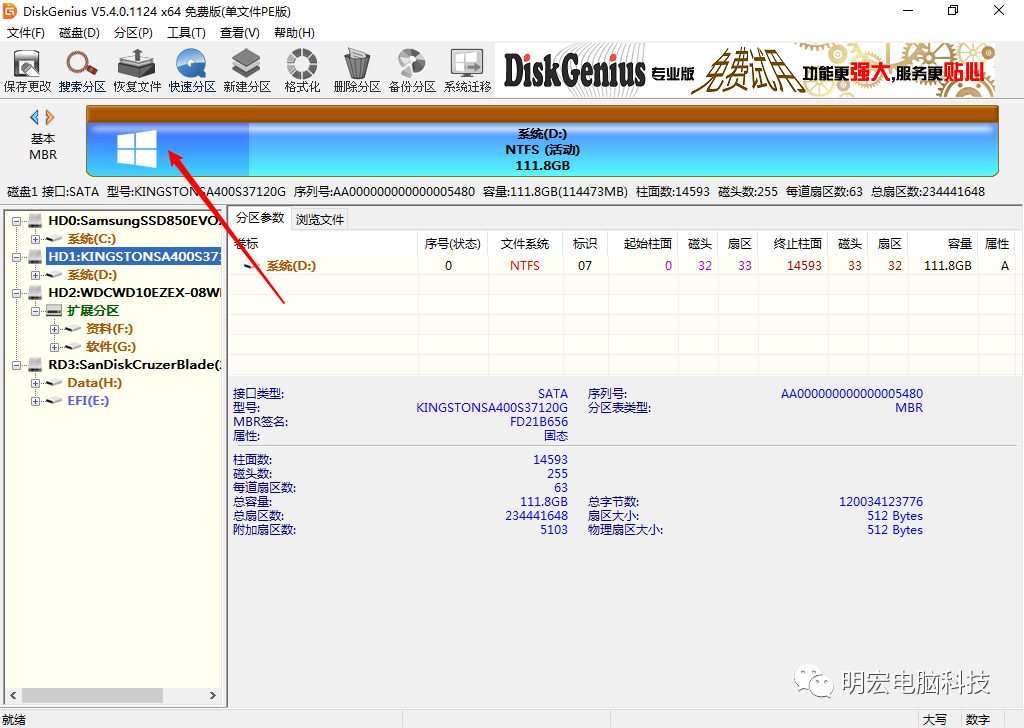
Task: Click the MBR签名 value FD21B656
Action: 539,422
